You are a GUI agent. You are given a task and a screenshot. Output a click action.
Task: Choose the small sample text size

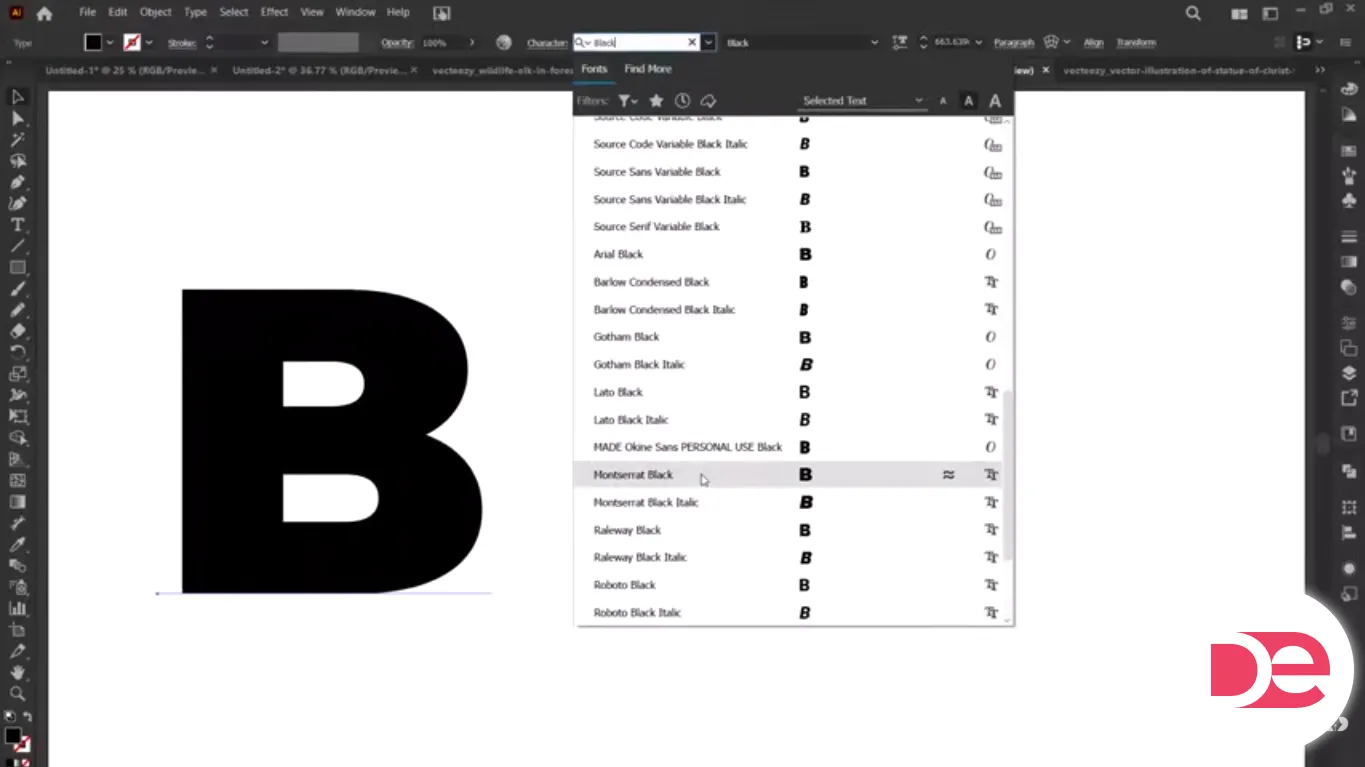943,101
